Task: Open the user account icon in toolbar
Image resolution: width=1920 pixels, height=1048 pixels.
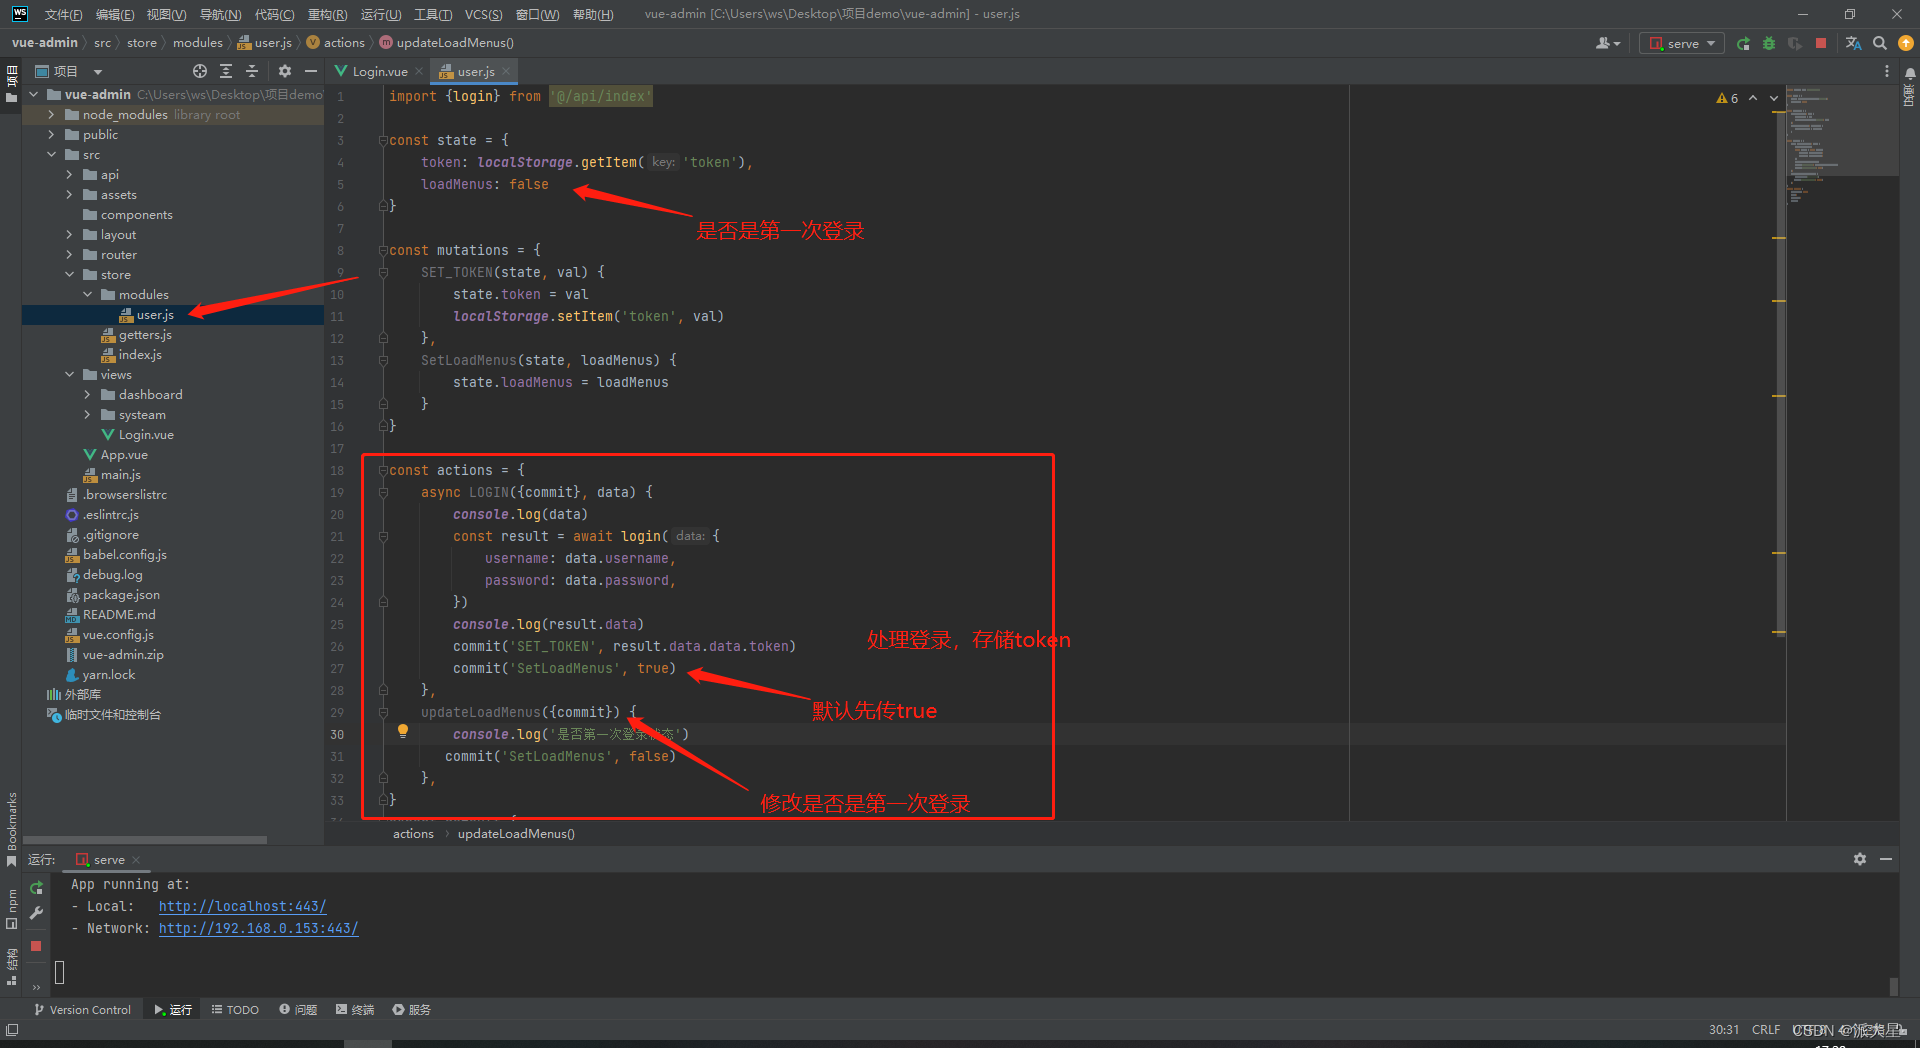Action: click(x=1608, y=43)
